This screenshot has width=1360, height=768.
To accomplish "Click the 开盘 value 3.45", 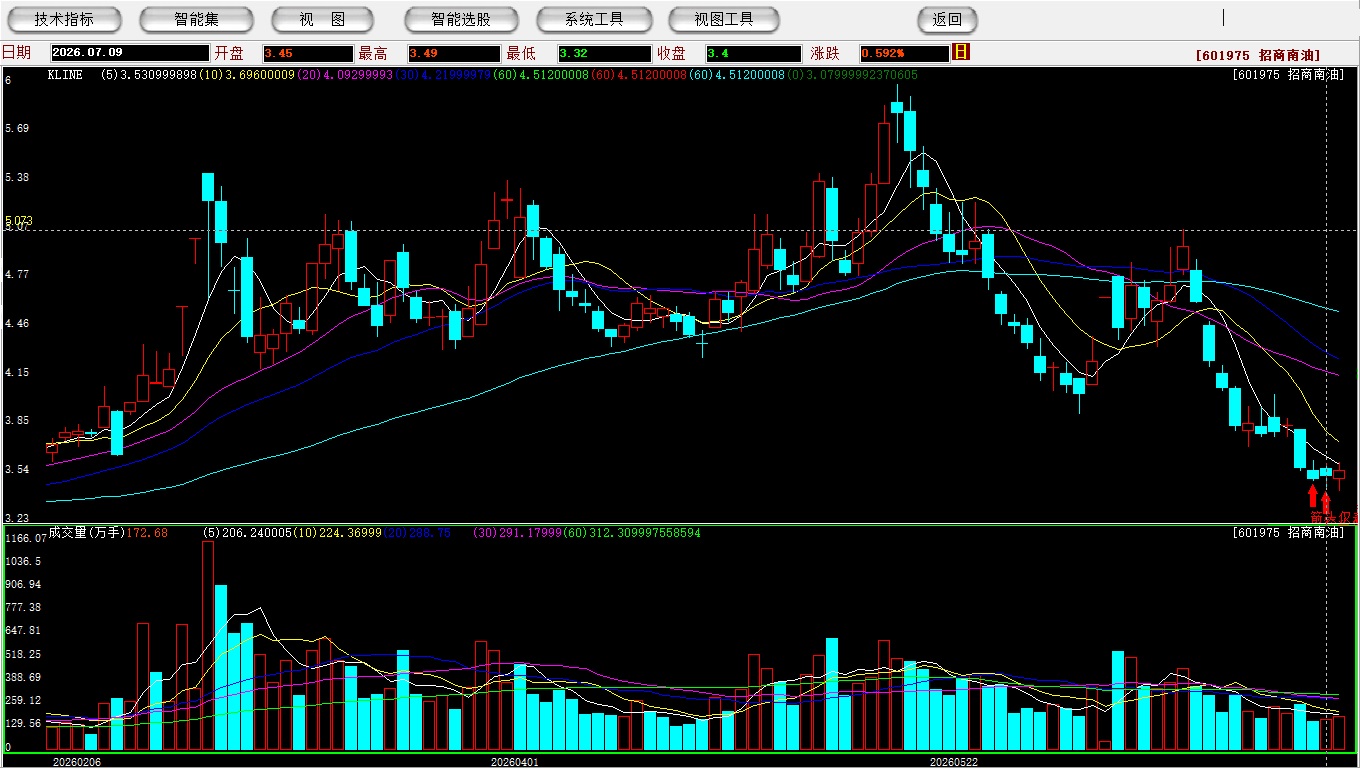I will pos(308,53).
